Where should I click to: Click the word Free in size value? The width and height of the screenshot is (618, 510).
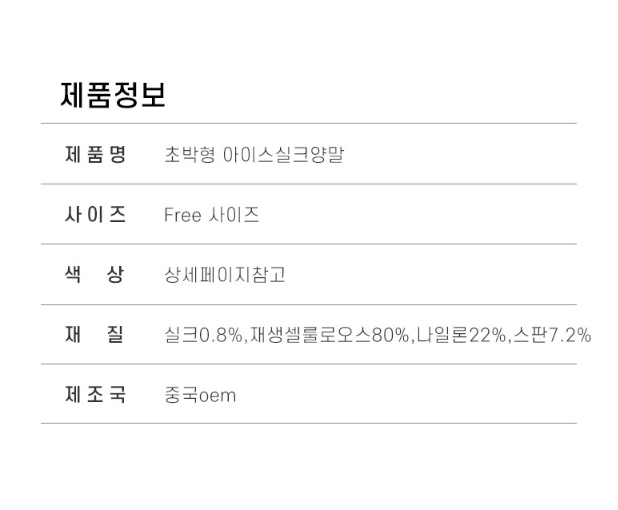point(183,215)
